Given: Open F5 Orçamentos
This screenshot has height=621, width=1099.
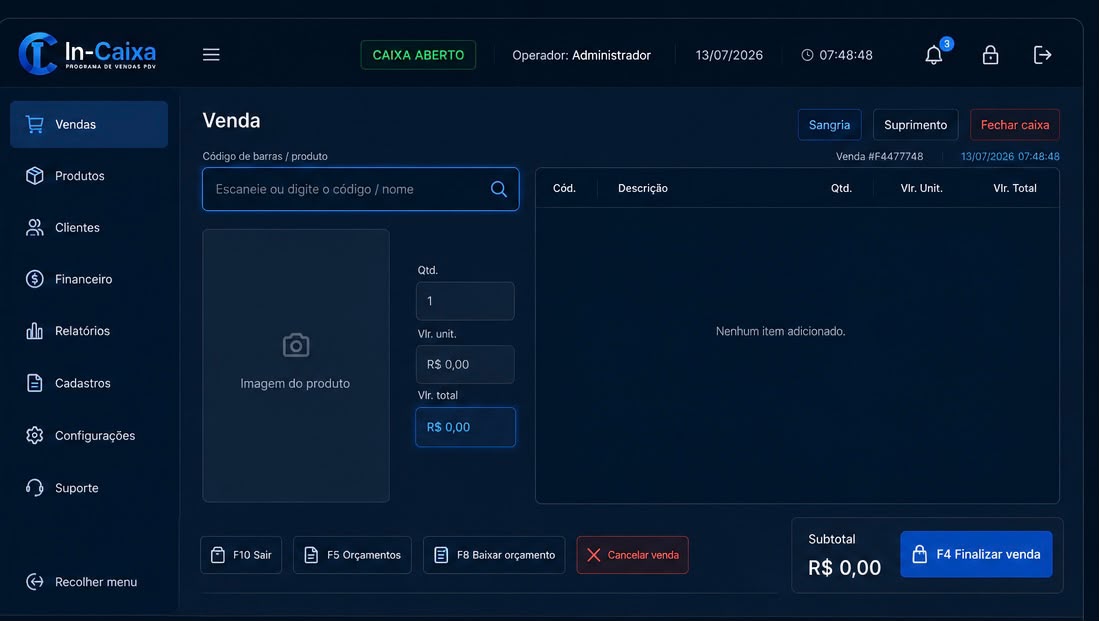Looking at the screenshot, I should pyautogui.click(x=353, y=555).
